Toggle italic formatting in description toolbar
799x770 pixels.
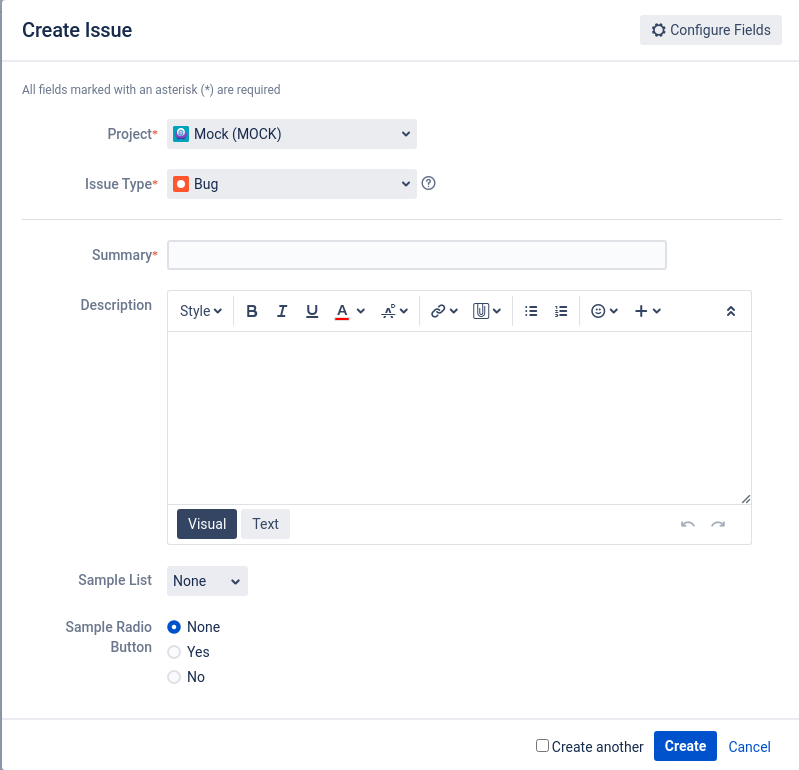pyautogui.click(x=282, y=311)
